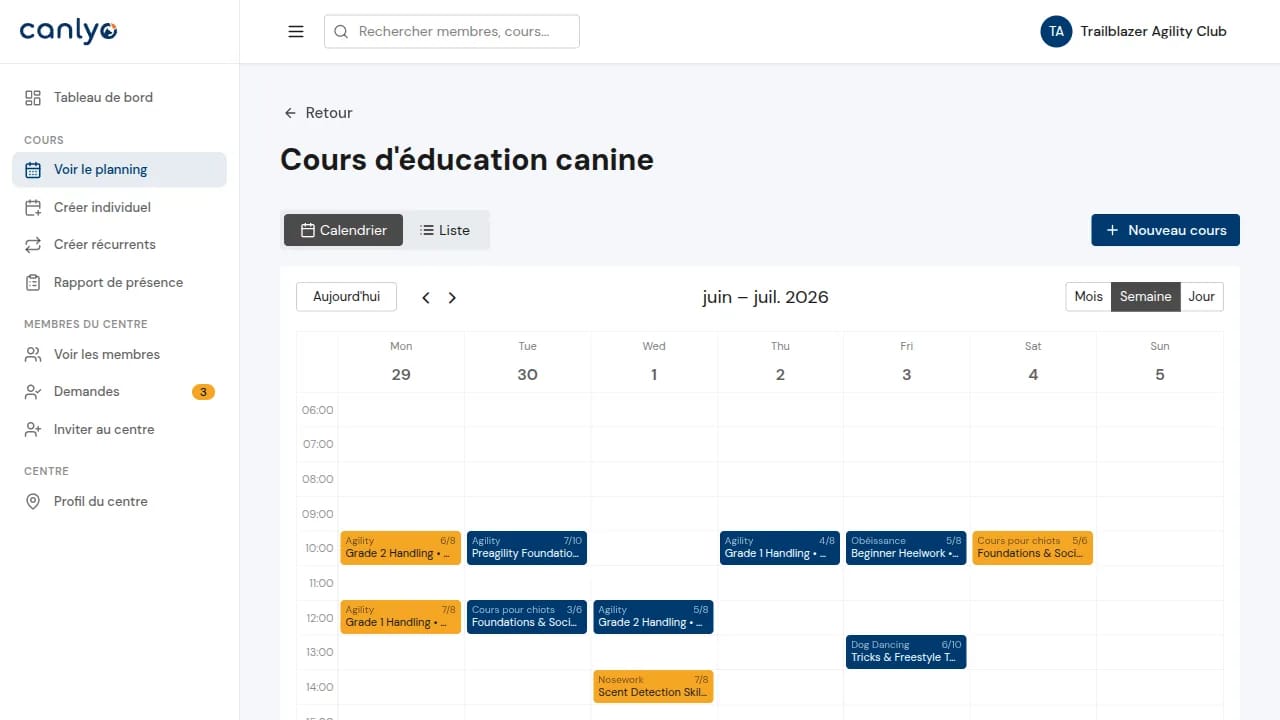This screenshot has width=1280, height=720.
Task: Click the Tue 30 day header
Action: (x=527, y=362)
